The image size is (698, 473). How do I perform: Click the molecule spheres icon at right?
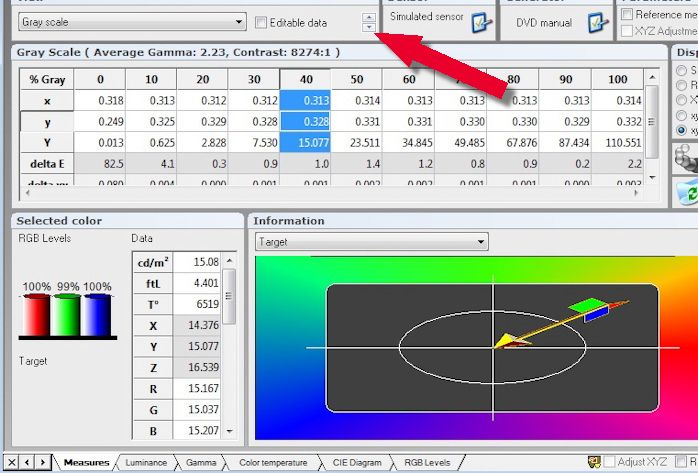pos(686,158)
